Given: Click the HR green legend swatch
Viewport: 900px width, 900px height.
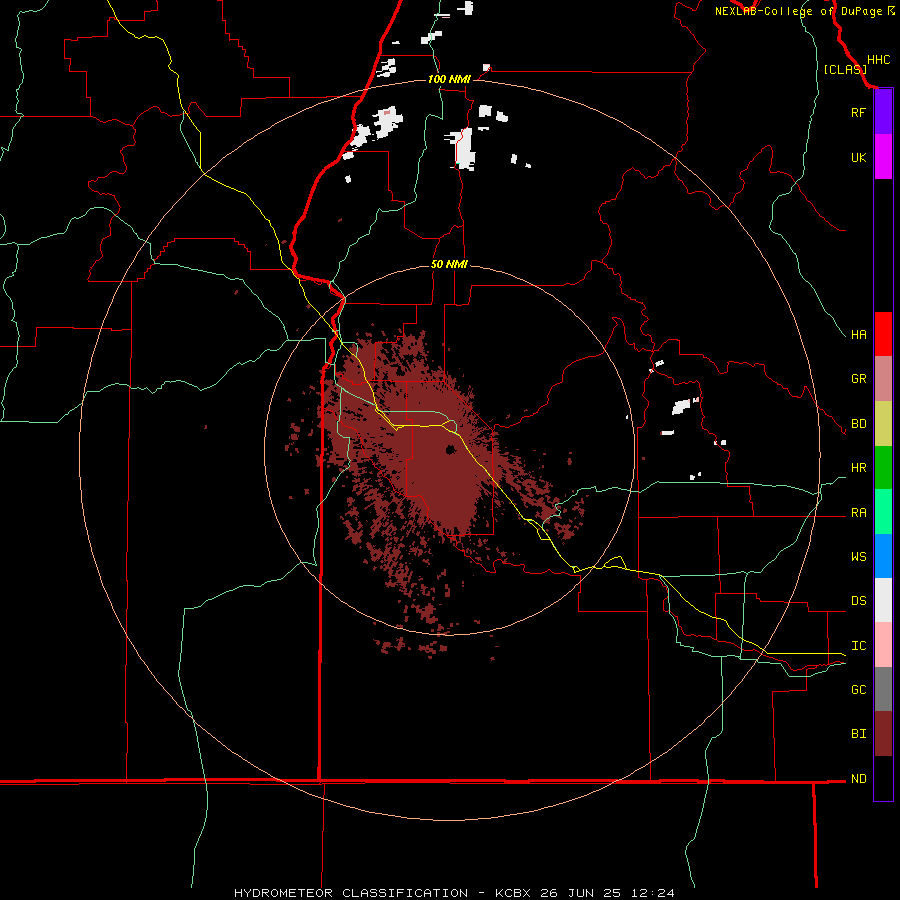Looking at the screenshot, I should click(883, 467).
